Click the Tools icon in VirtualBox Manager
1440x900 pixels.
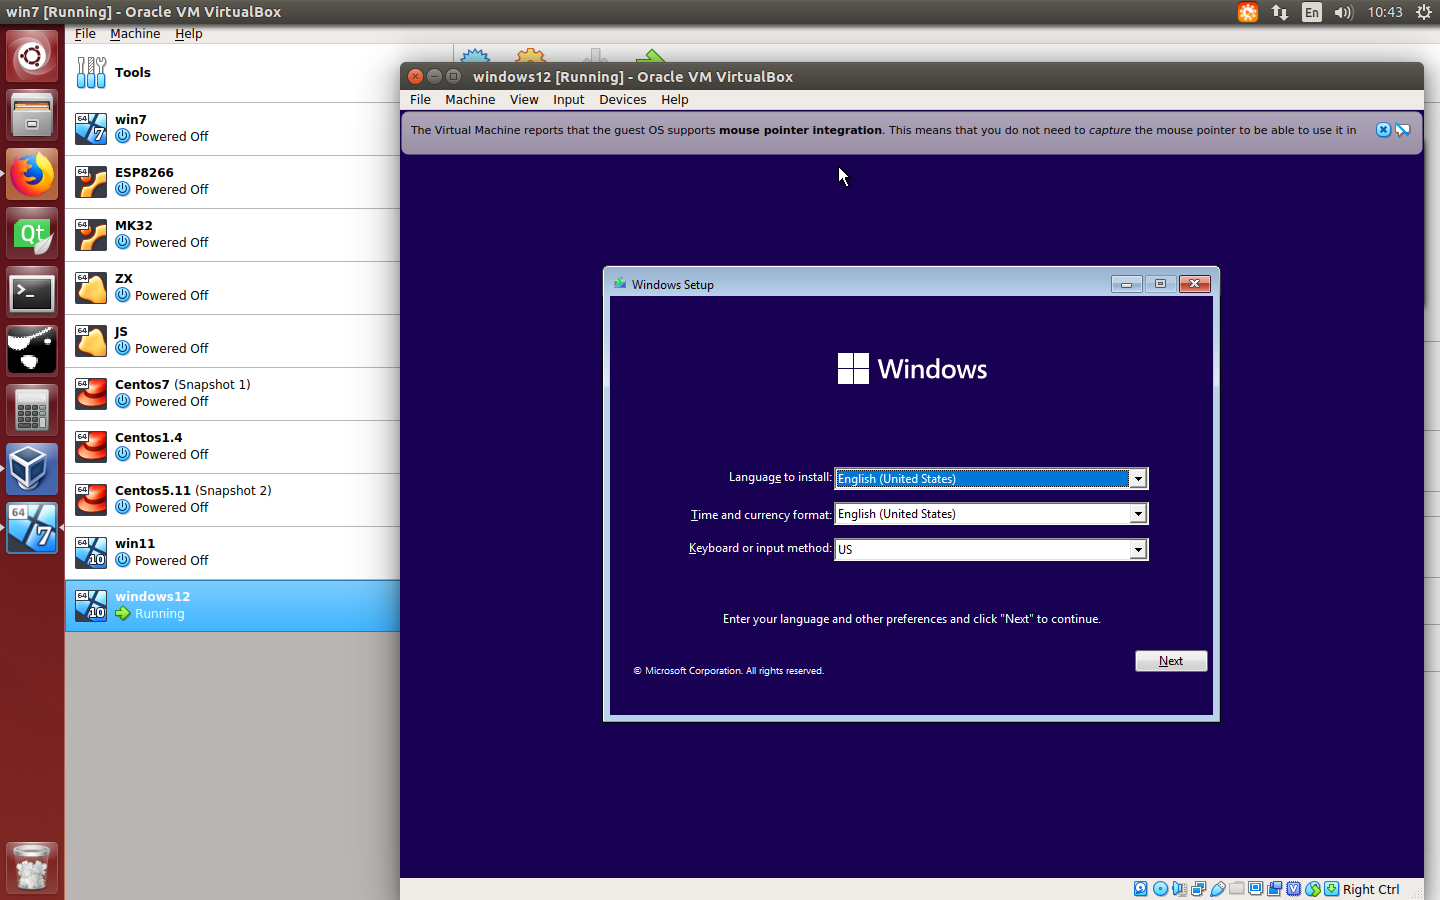91,72
